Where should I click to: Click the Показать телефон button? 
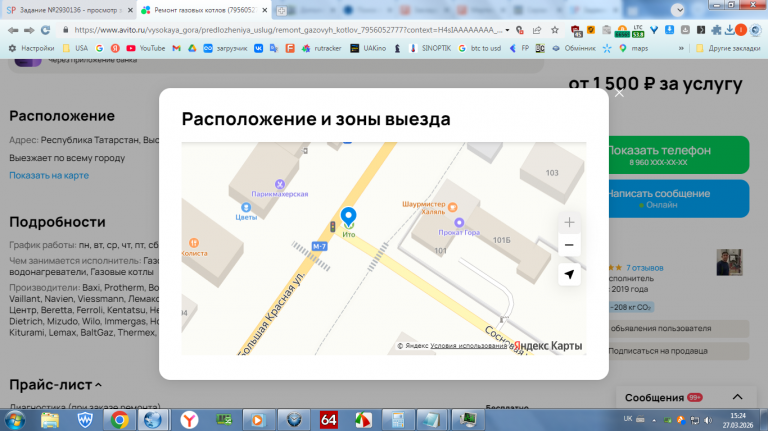pyautogui.click(x=679, y=155)
